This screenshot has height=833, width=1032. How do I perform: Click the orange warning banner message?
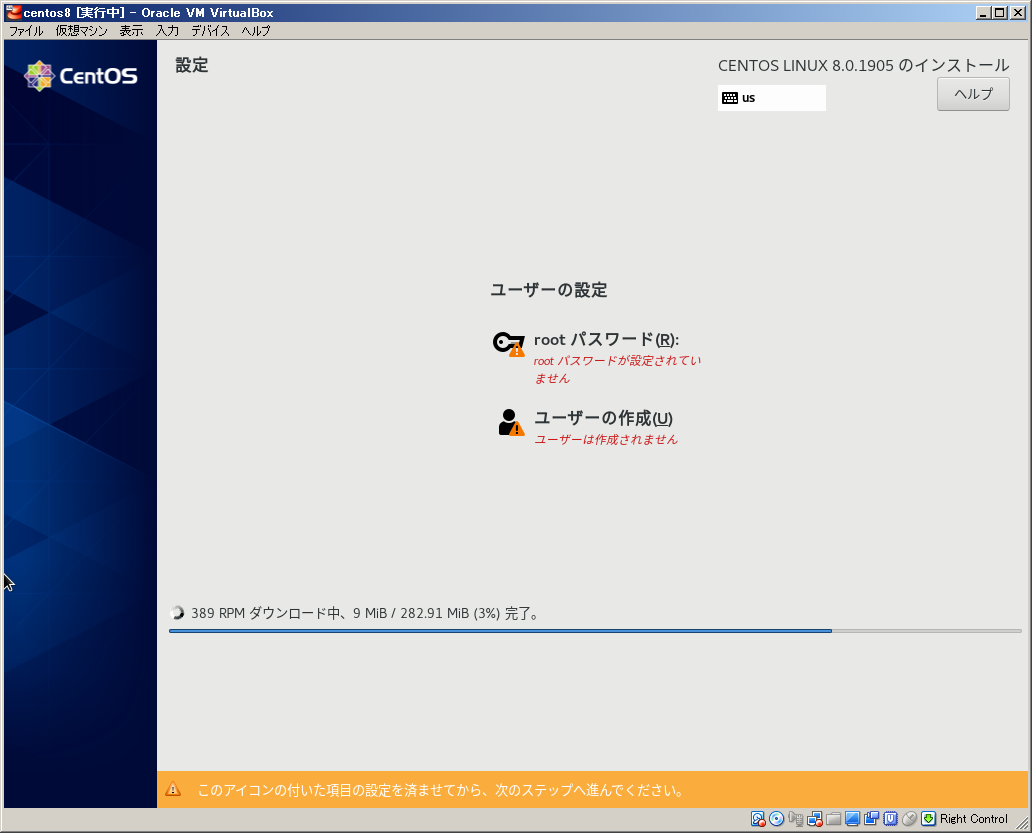point(440,790)
